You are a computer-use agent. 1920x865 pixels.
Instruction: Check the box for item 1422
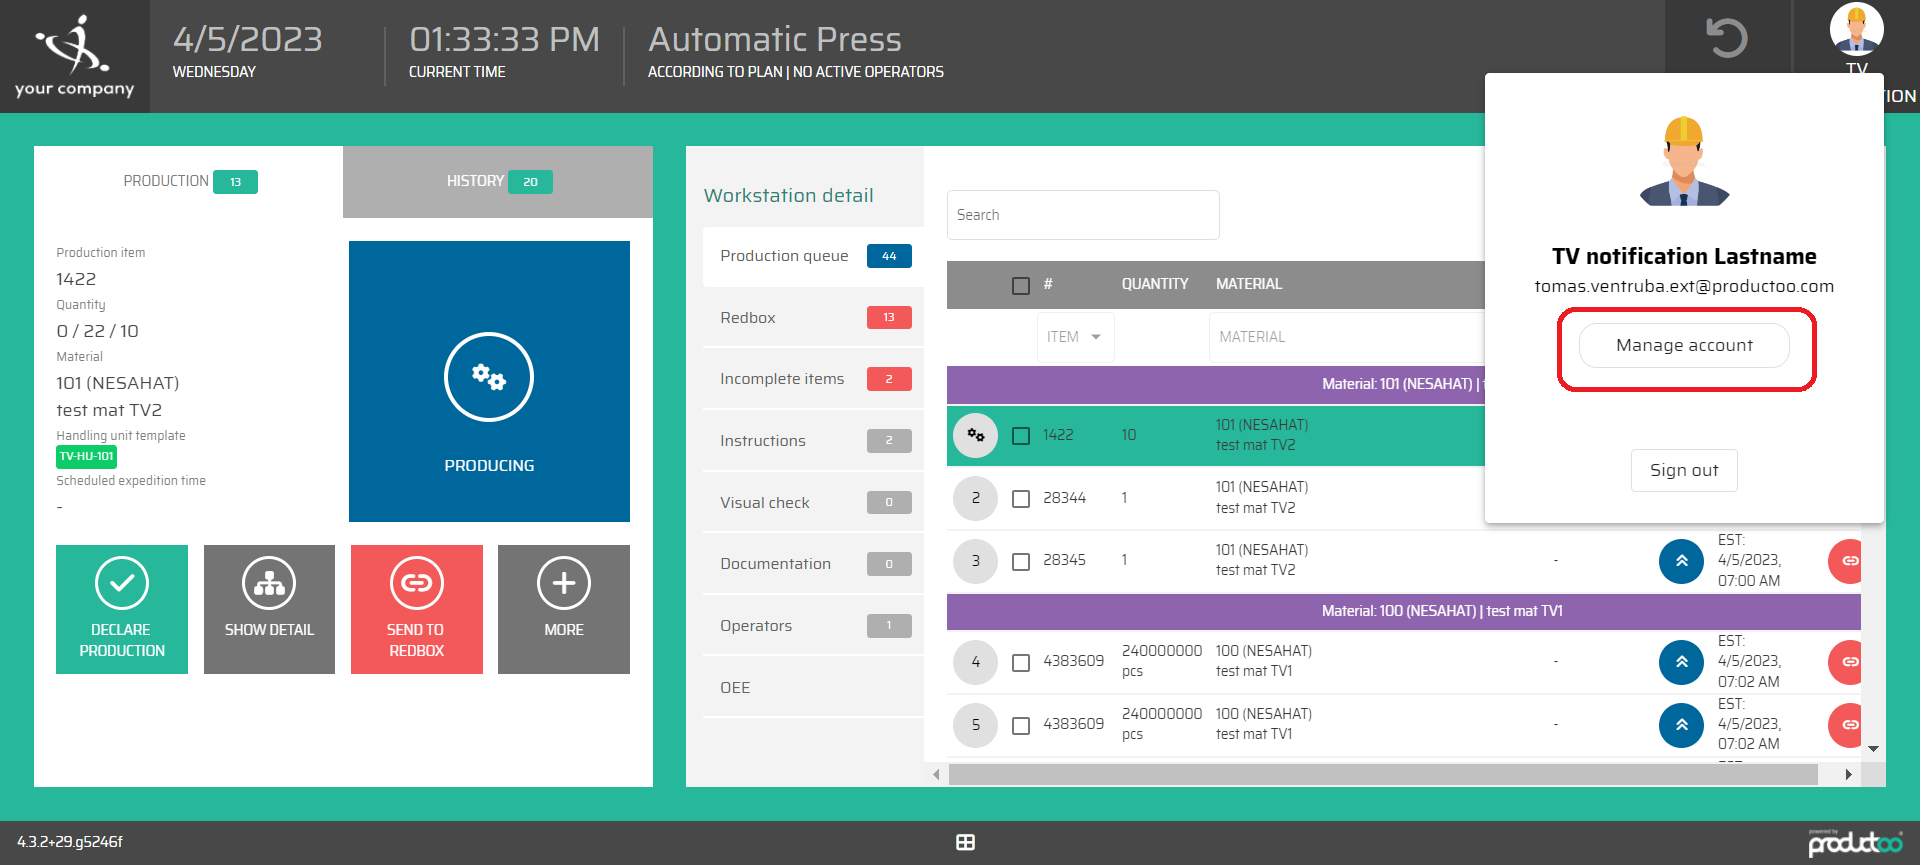pos(1021,436)
